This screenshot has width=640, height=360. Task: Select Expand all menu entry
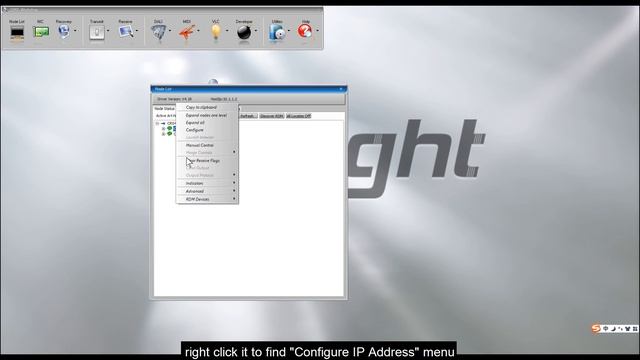207,123
